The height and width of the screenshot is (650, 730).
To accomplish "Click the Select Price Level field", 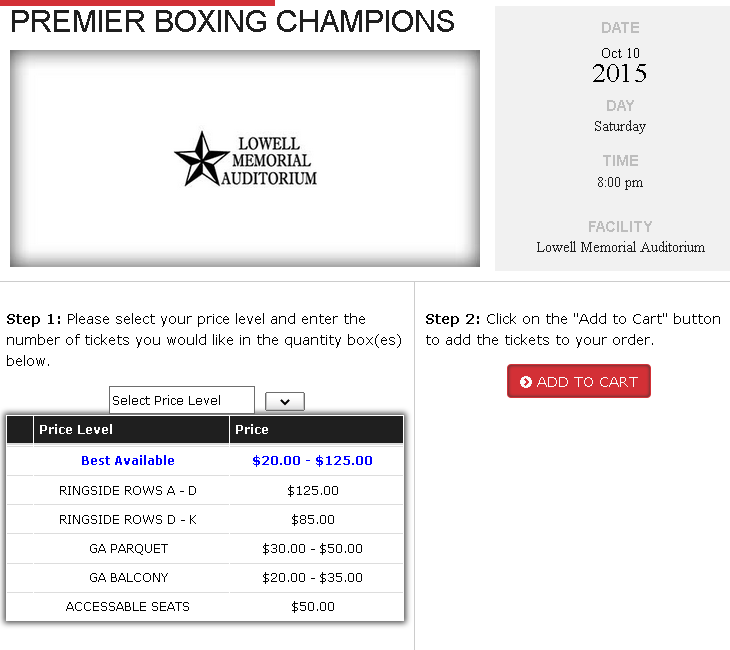I will (x=182, y=400).
